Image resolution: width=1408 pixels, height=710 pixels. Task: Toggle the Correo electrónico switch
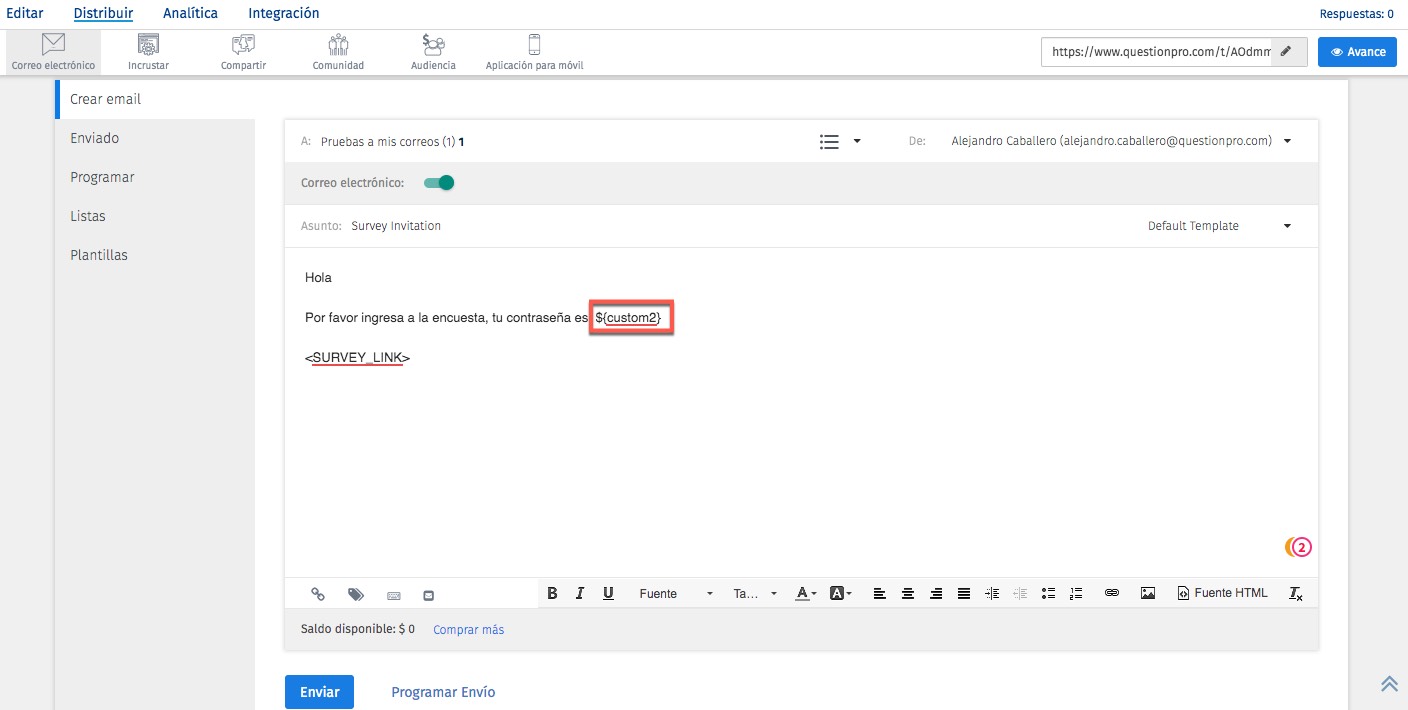[x=439, y=183]
